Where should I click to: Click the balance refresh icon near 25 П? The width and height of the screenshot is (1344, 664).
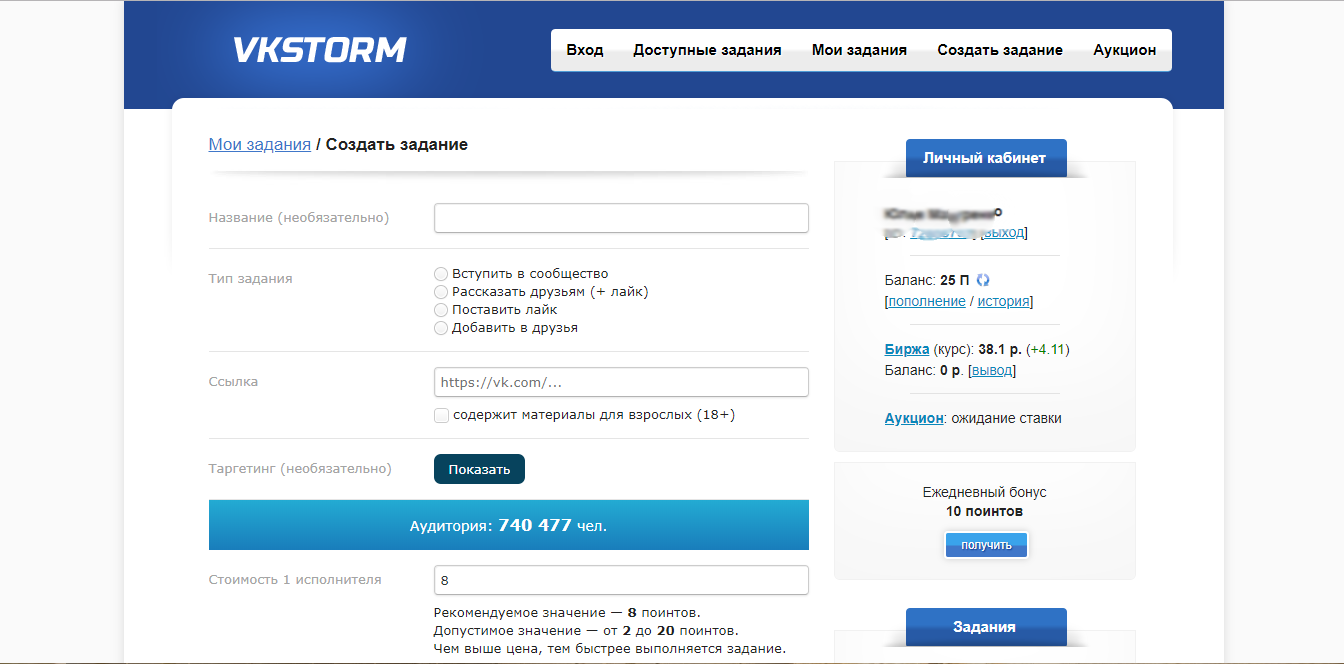tap(982, 280)
